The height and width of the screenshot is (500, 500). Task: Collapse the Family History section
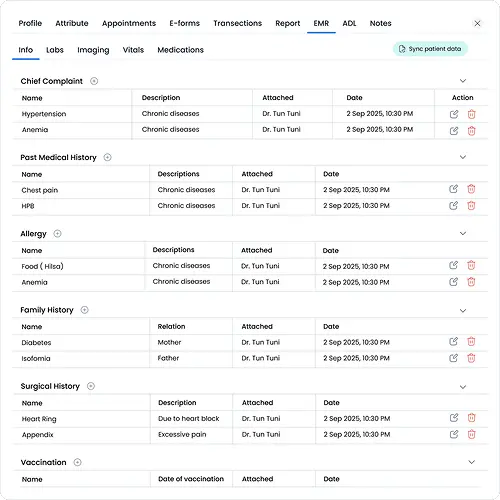pyautogui.click(x=463, y=311)
